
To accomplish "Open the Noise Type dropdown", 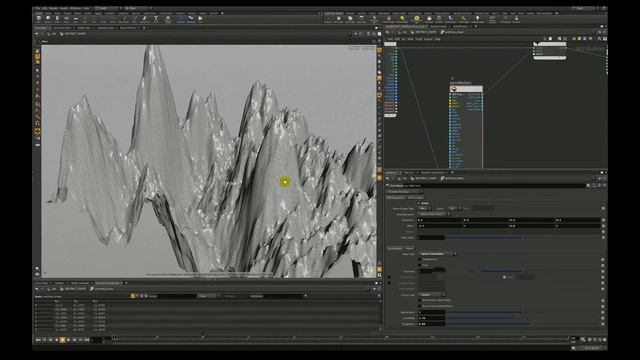I will pyautogui.click(x=438, y=254).
